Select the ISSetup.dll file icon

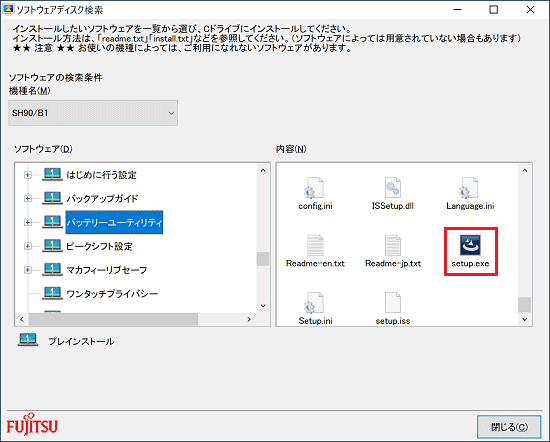point(392,188)
